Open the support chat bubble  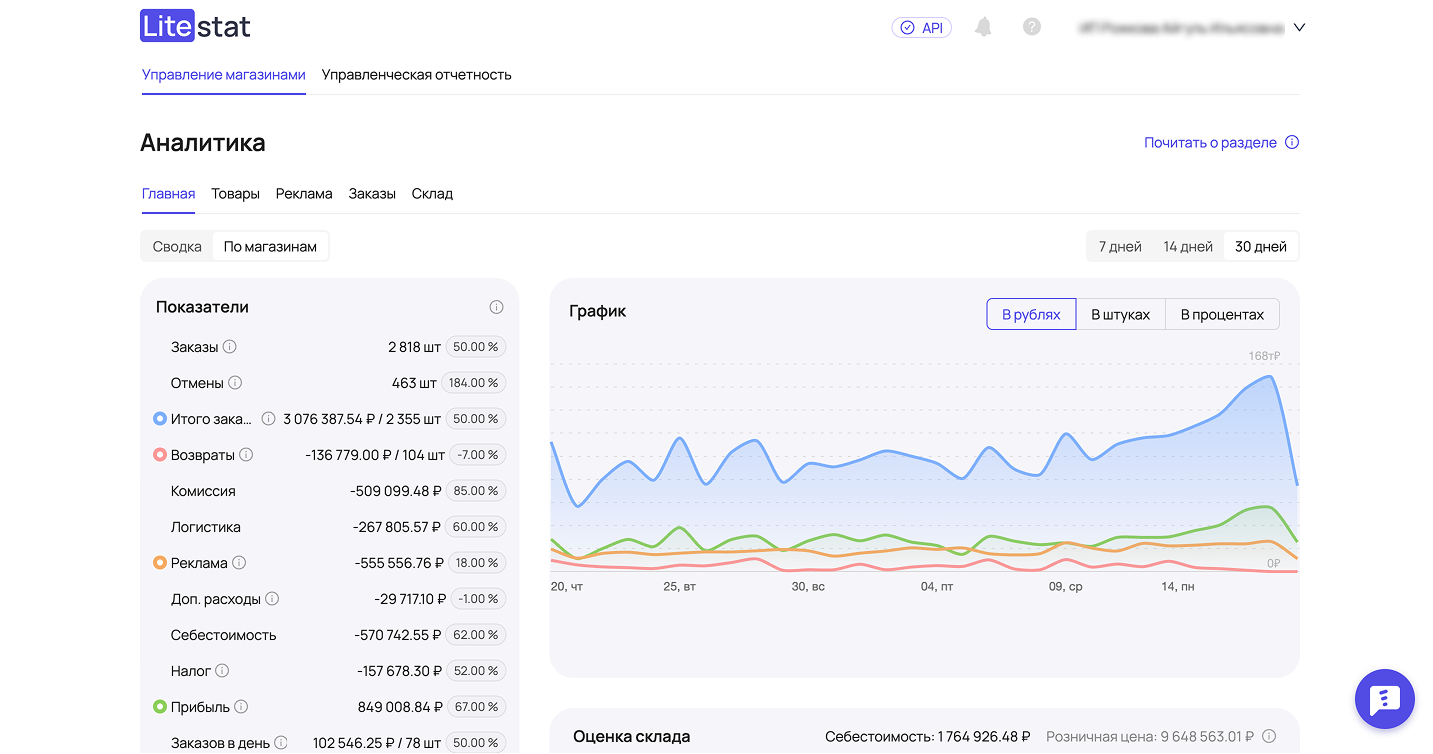pos(1384,699)
